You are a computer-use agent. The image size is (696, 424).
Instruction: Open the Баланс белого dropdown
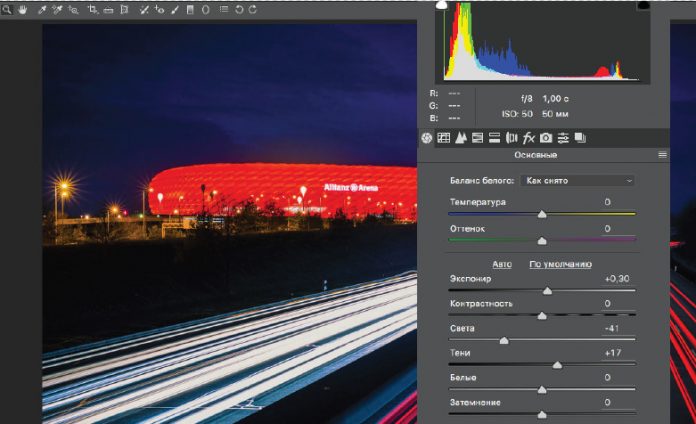pos(579,181)
